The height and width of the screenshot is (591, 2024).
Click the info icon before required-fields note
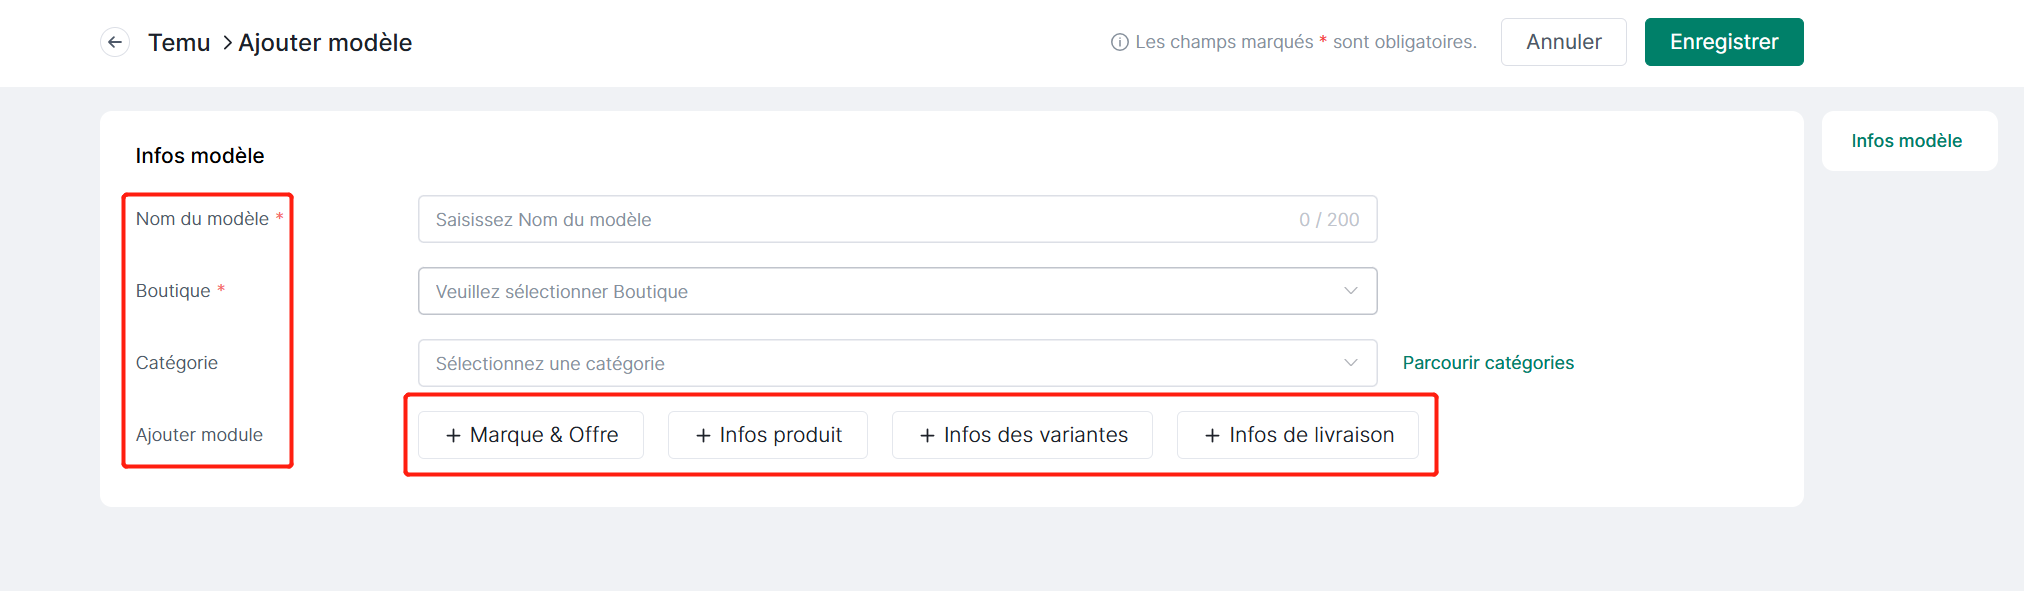pyautogui.click(x=1120, y=42)
